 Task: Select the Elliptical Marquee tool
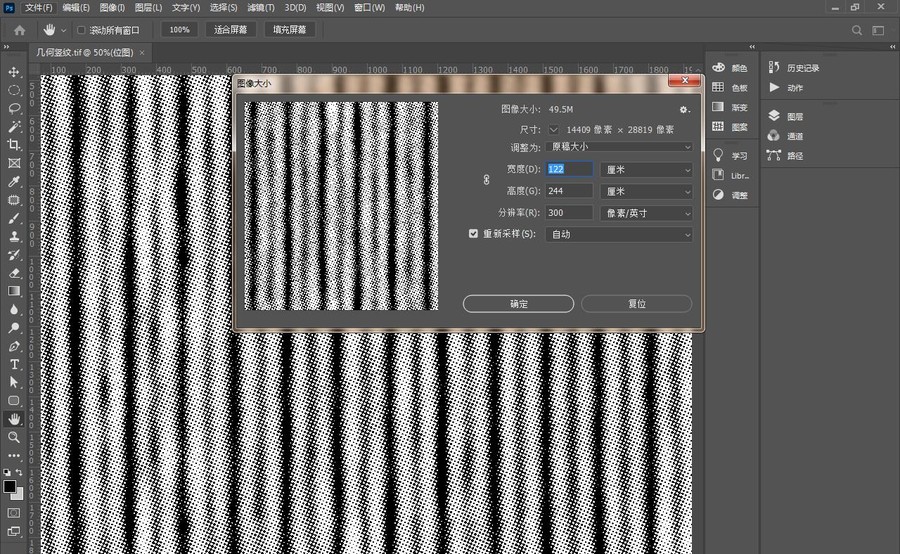tap(14, 90)
